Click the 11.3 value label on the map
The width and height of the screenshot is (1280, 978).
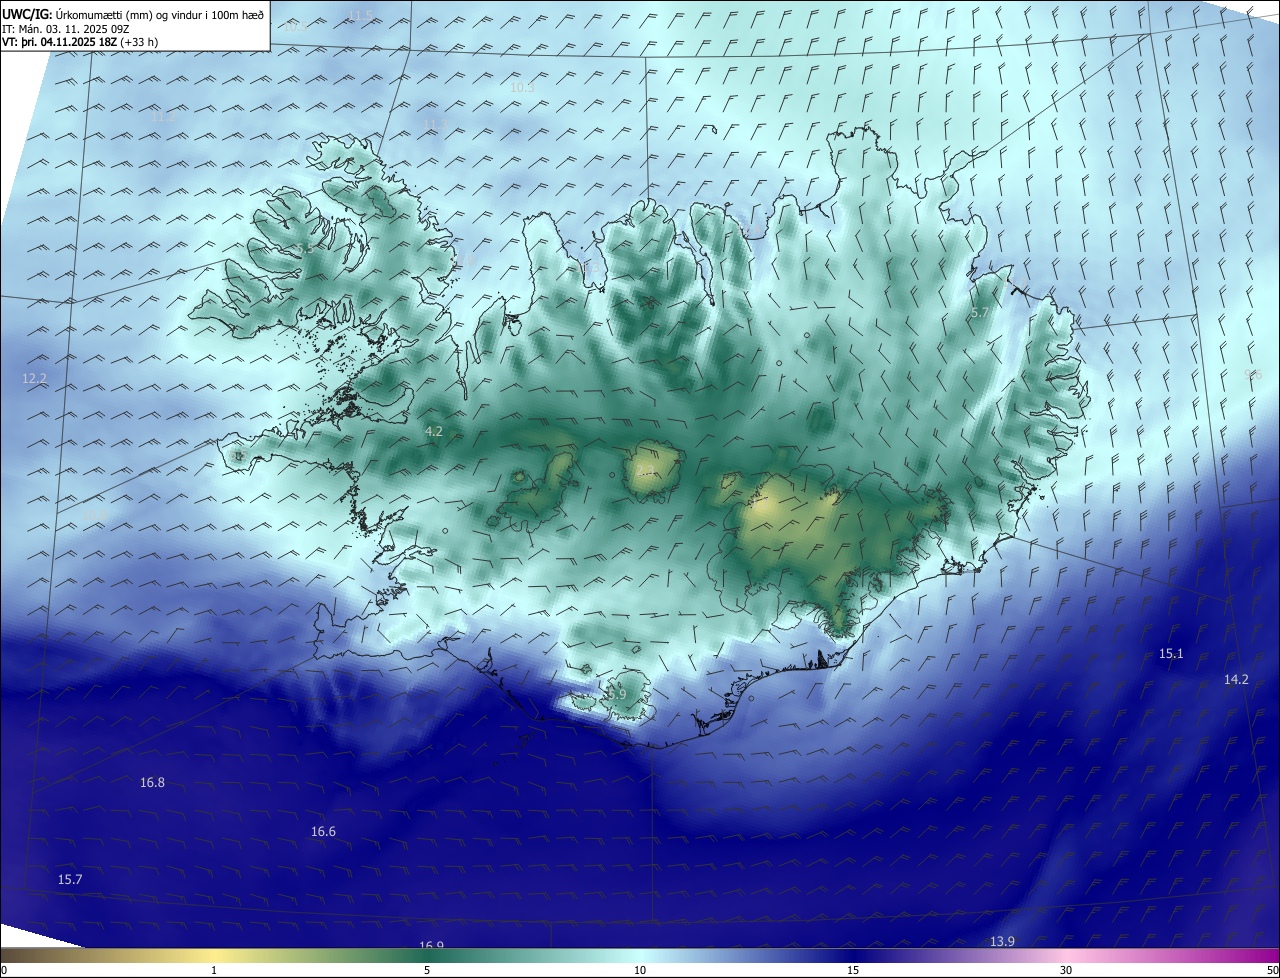[435, 125]
